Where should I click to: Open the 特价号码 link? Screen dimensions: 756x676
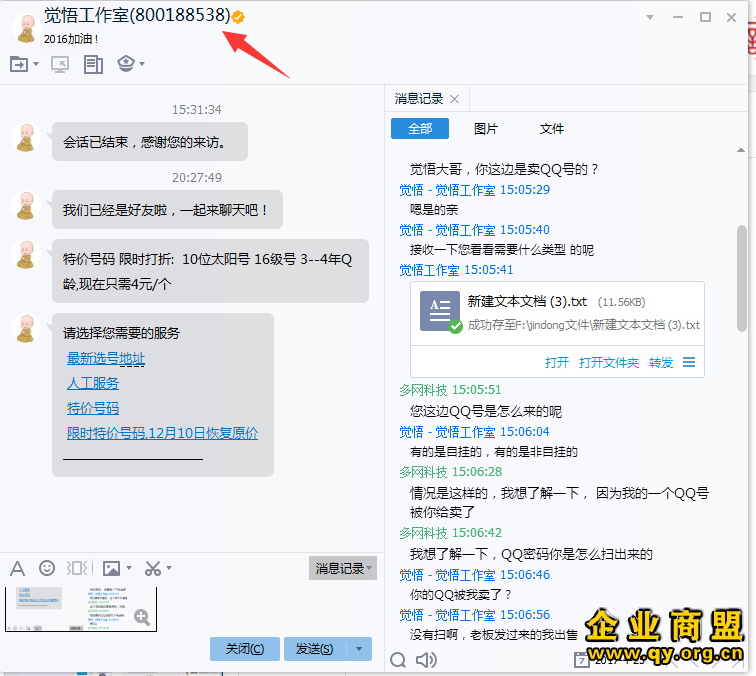pyautogui.click(x=93, y=408)
